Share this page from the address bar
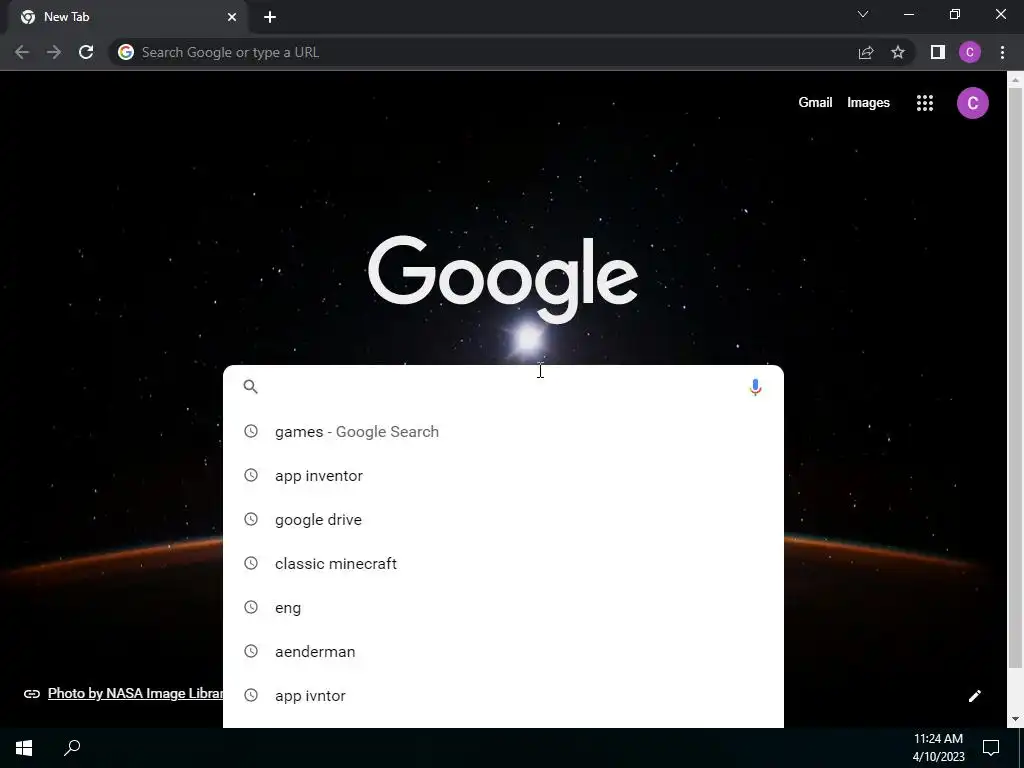The height and width of the screenshot is (768, 1024). pyautogui.click(x=866, y=52)
